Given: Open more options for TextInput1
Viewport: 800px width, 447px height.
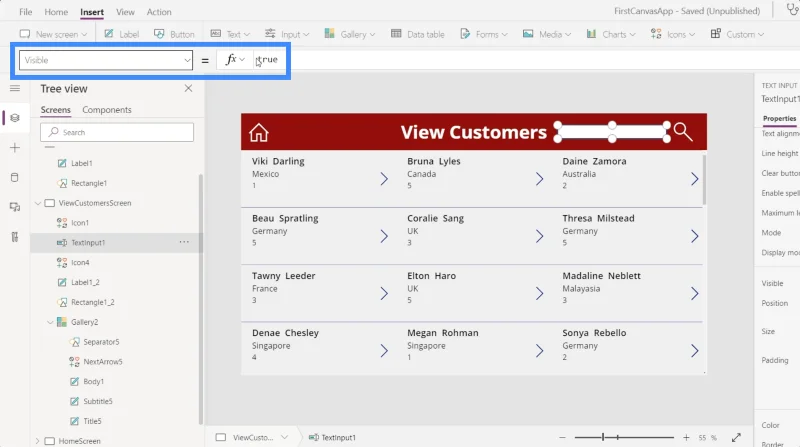Looking at the screenshot, I should pyautogui.click(x=184, y=242).
